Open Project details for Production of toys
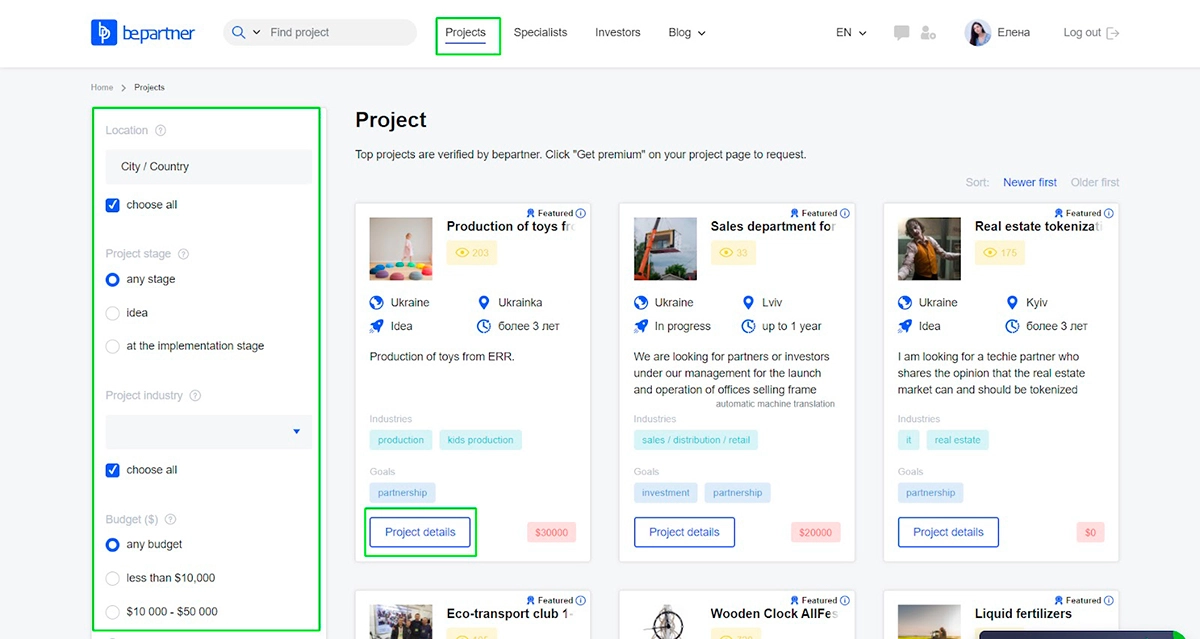 [x=420, y=532]
